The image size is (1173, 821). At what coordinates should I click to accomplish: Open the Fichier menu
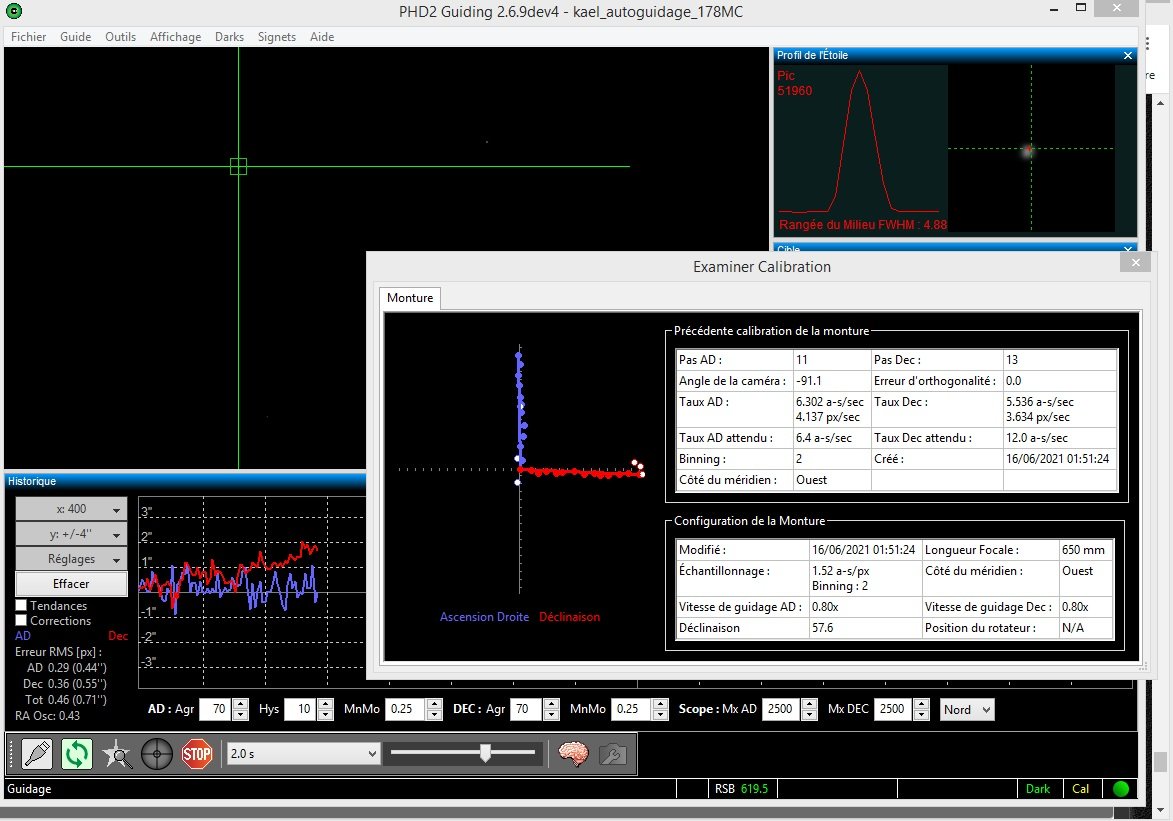tap(28, 37)
